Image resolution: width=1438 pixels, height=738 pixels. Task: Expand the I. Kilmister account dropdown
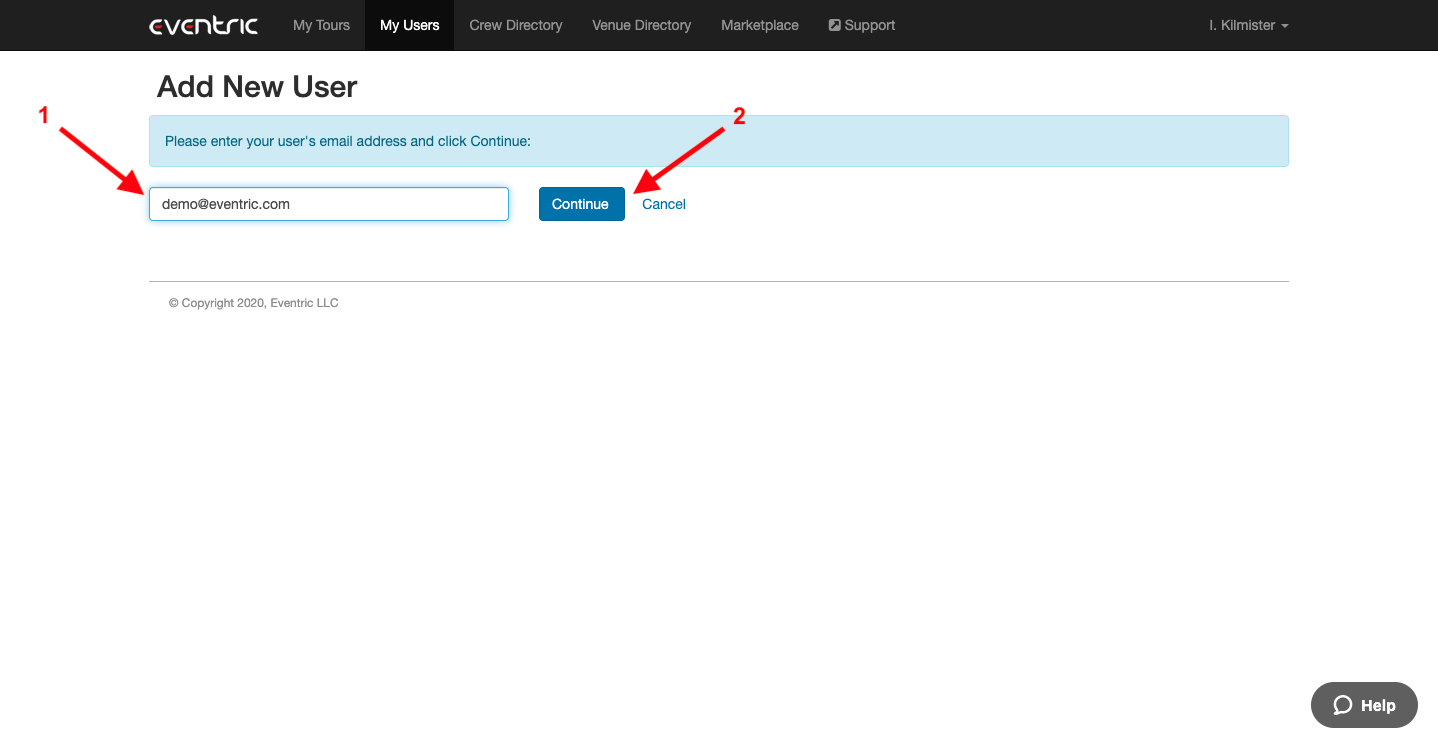[x=1246, y=25]
